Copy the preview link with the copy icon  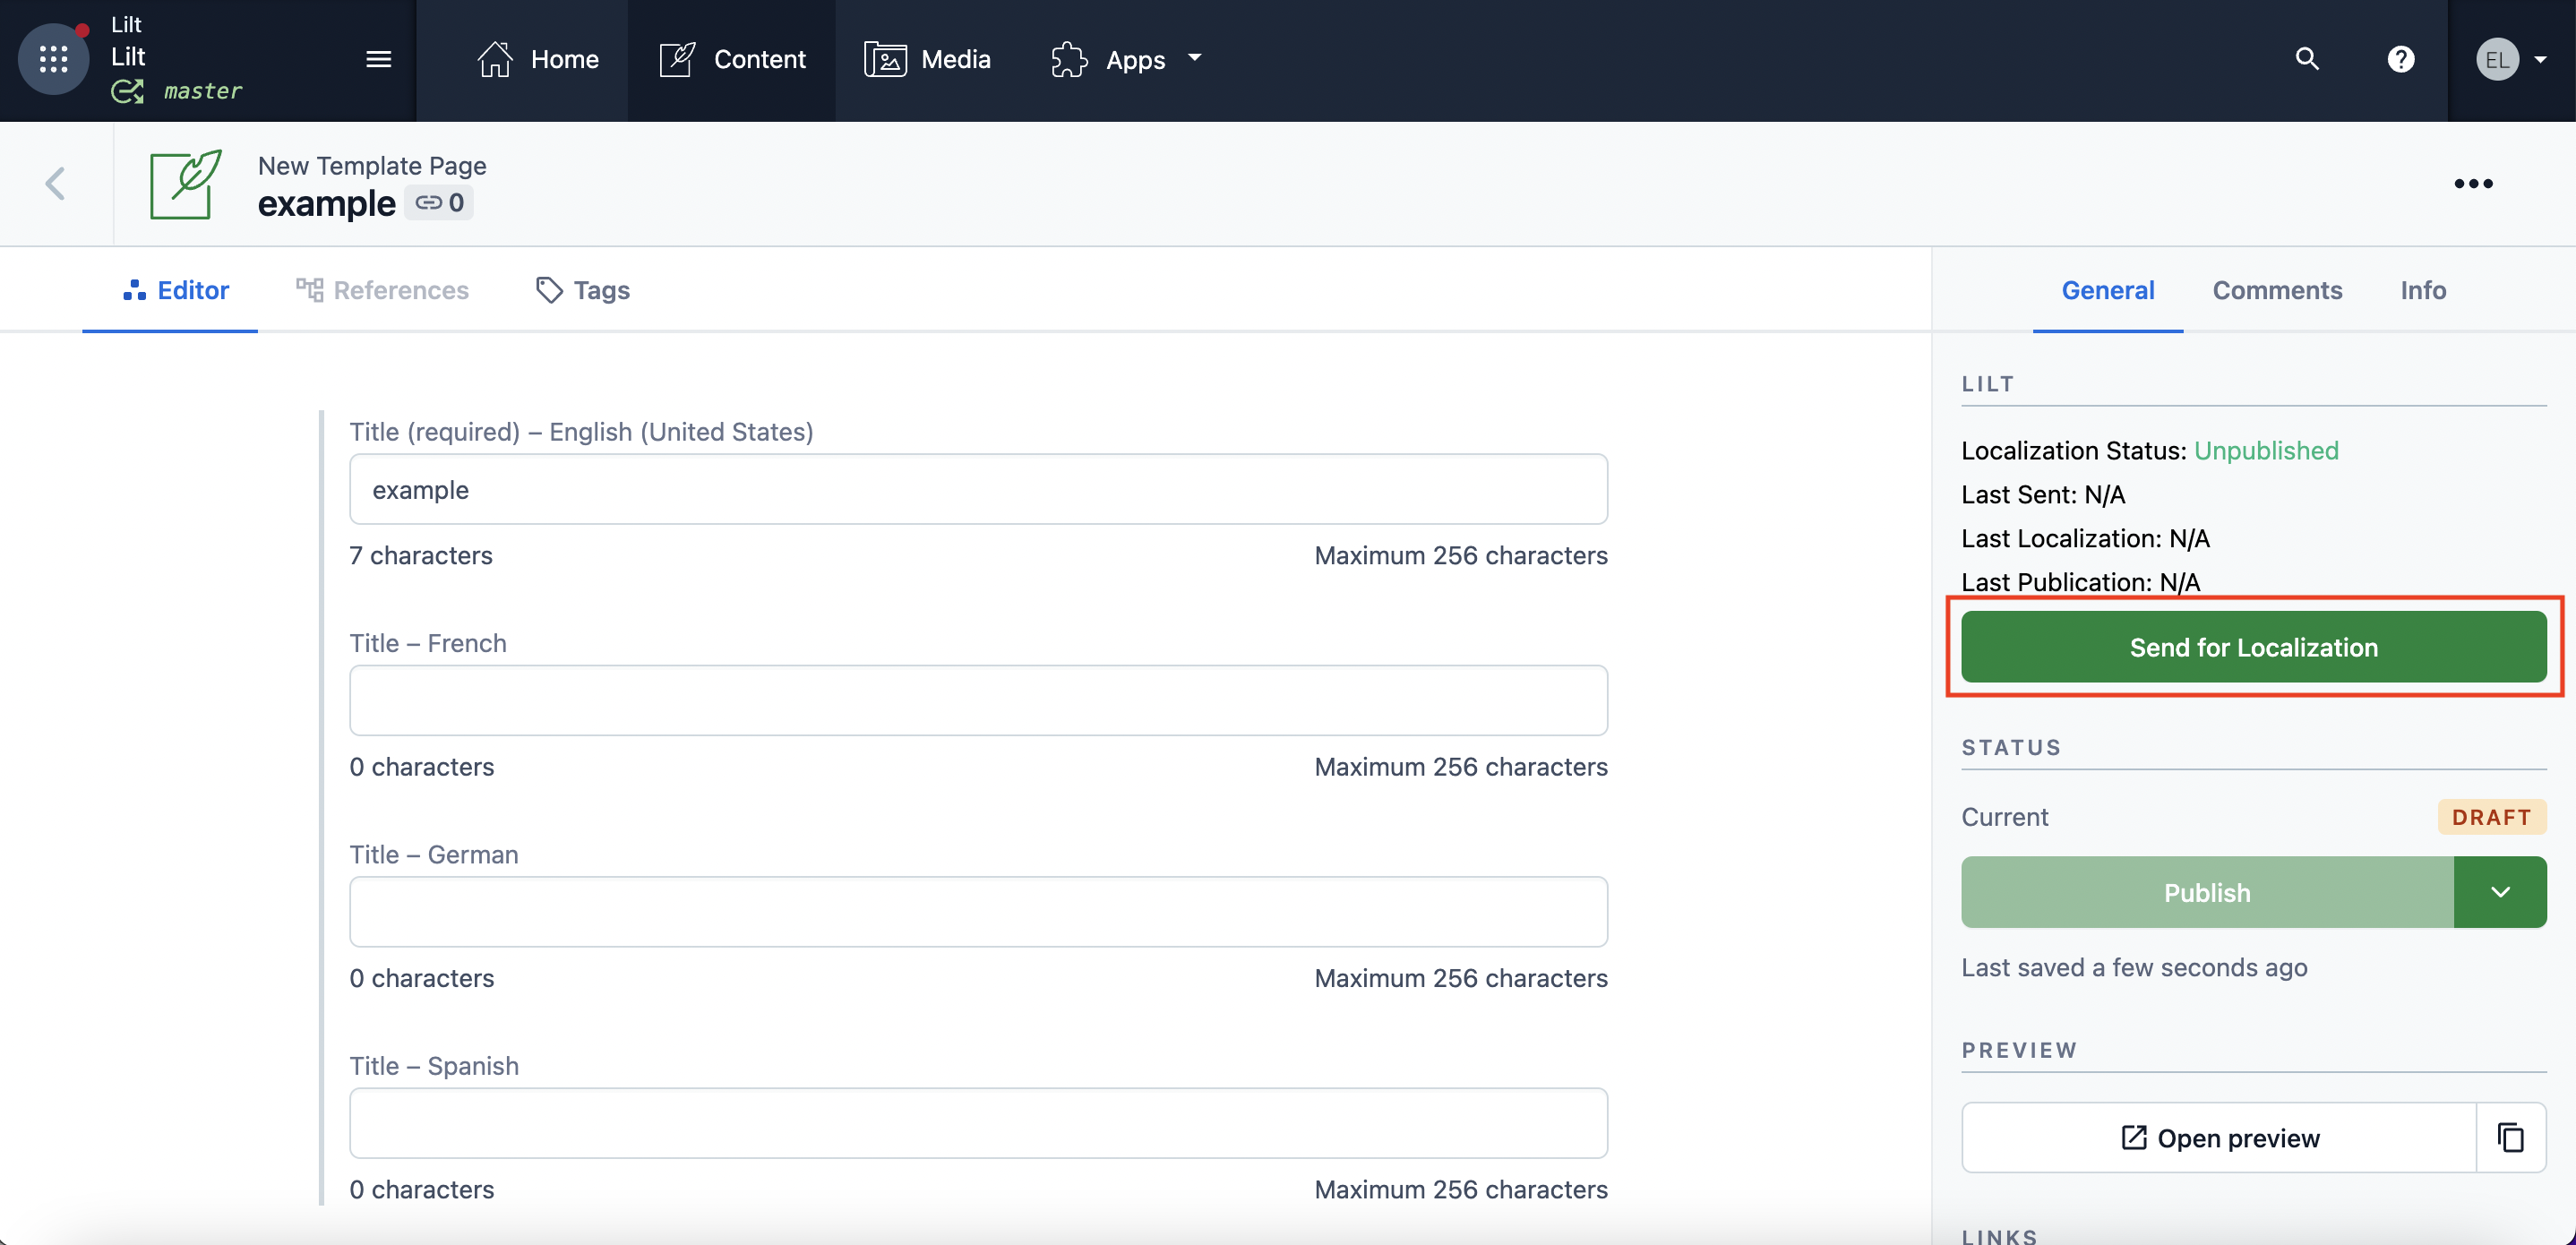2512,1137
